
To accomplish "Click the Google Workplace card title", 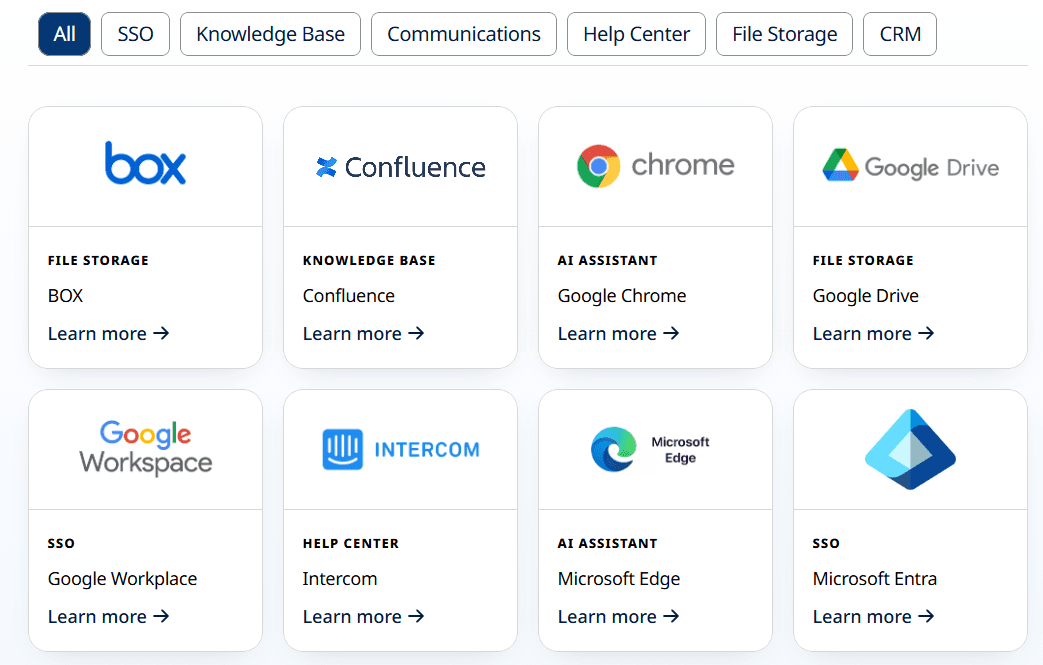I will [x=122, y=579].
